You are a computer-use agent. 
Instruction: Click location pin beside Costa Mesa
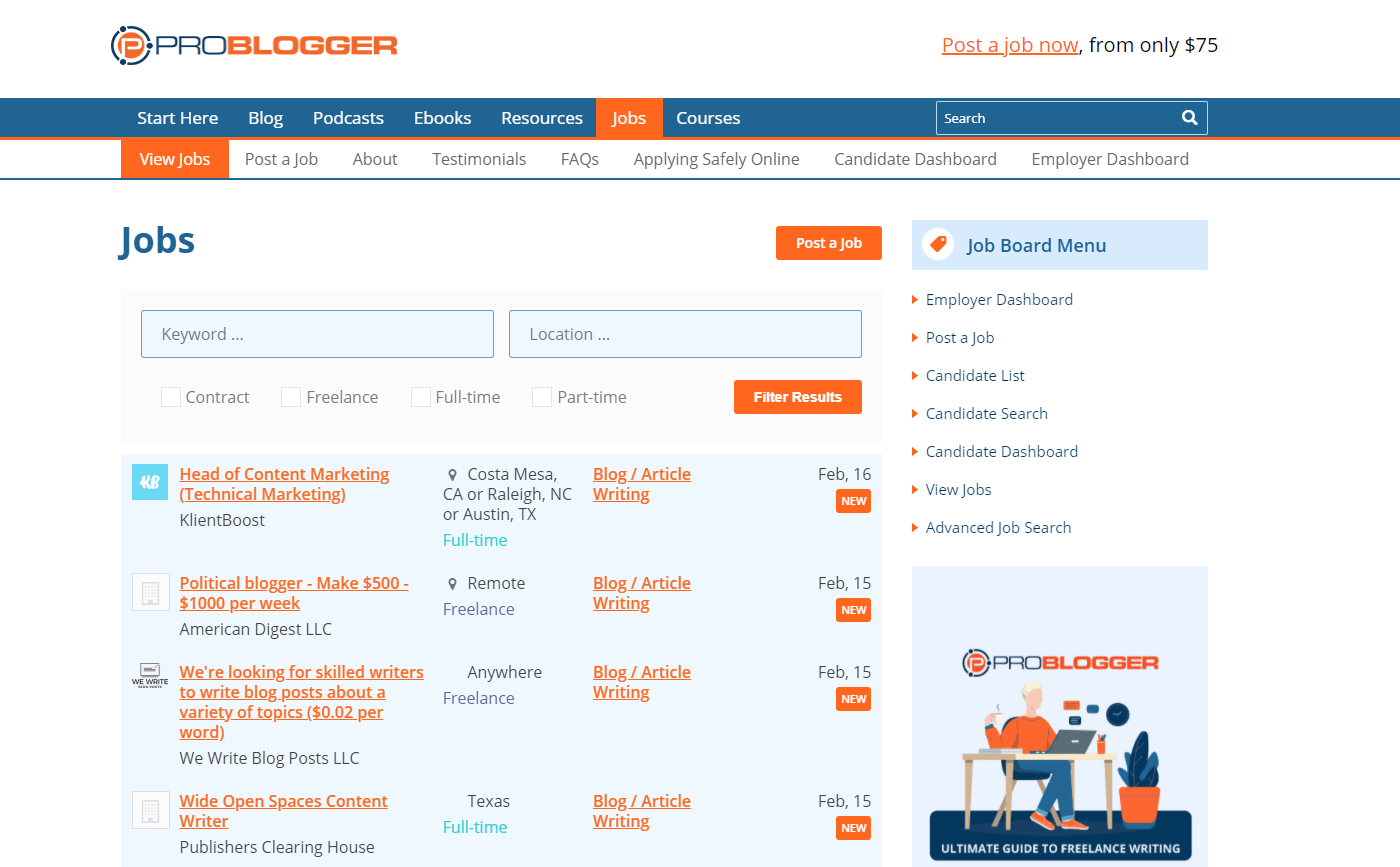(453, 475)
